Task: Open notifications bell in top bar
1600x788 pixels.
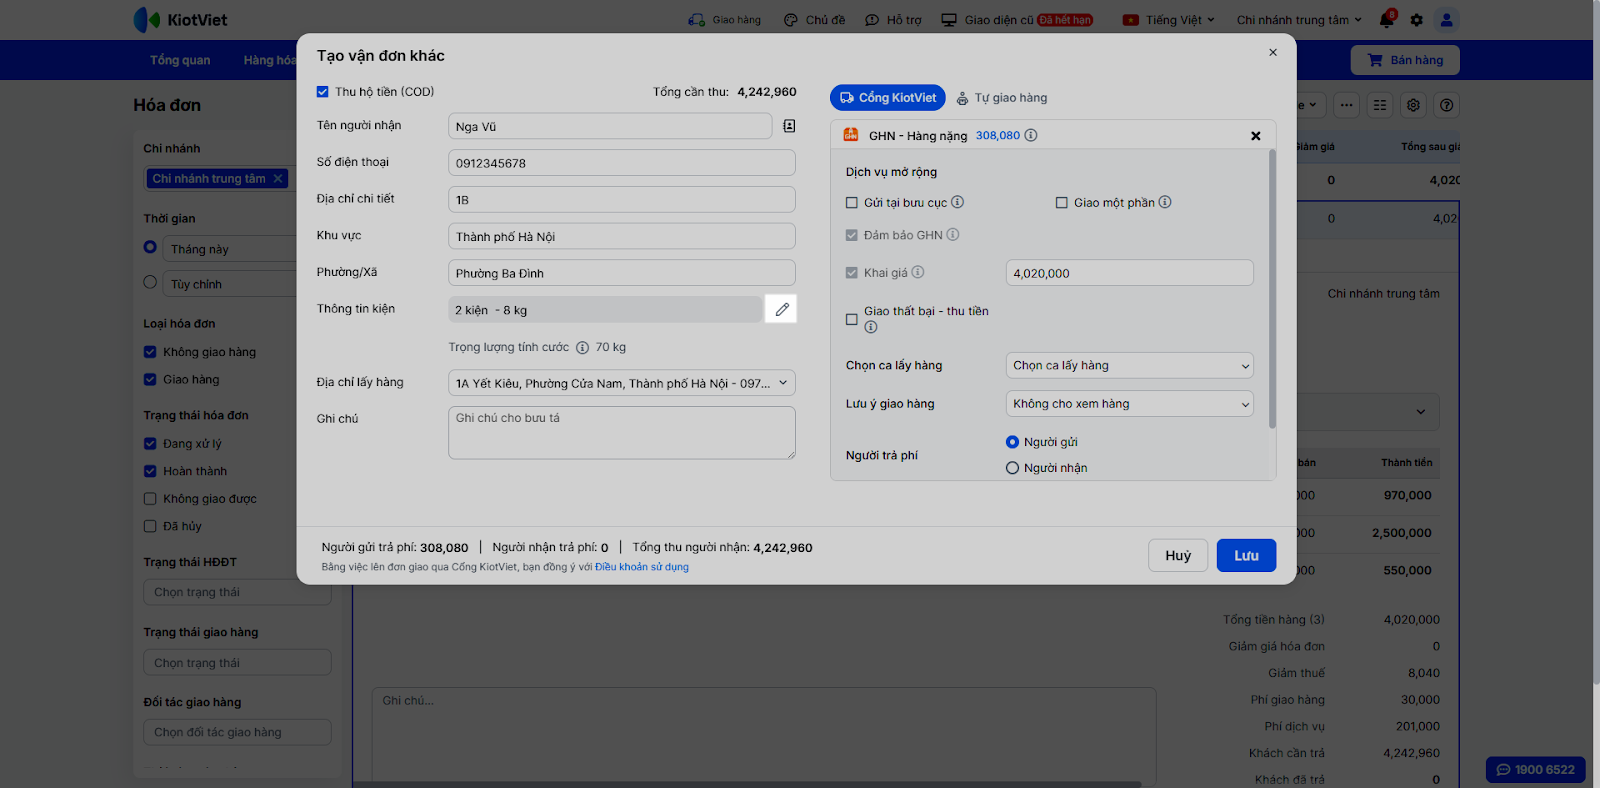Action: click(x=1386, y=20)
